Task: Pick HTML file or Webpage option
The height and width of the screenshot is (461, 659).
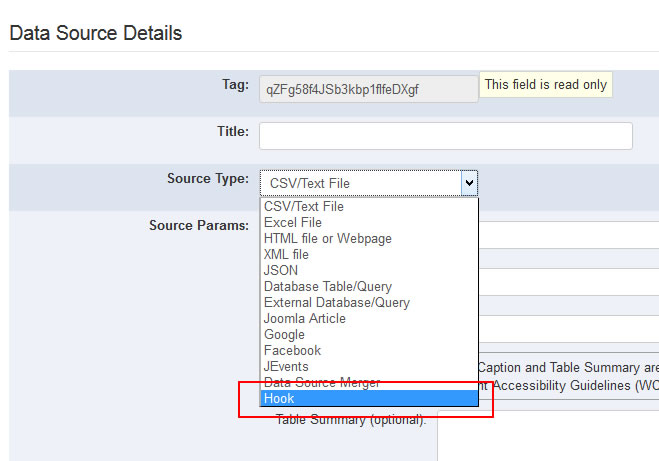Action: [x=328, y=239]
